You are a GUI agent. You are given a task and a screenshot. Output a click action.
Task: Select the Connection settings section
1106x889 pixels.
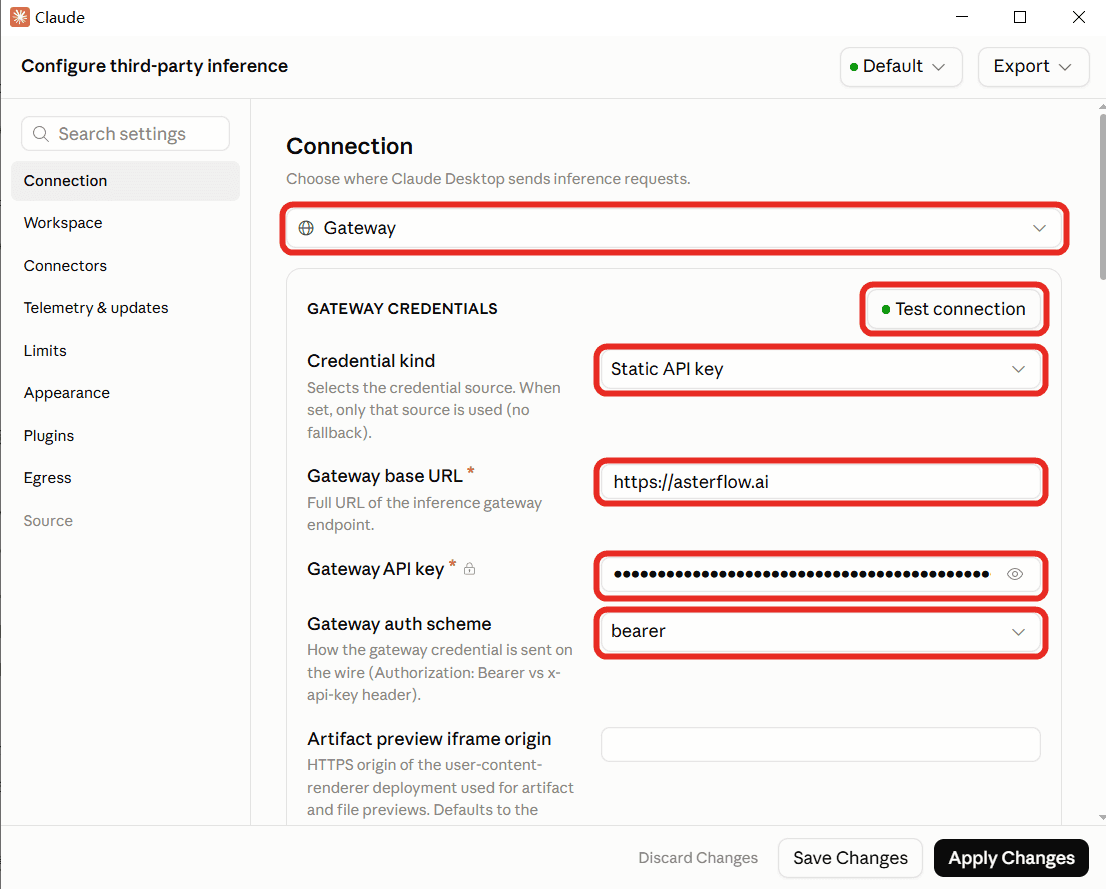tap(126, 181)
